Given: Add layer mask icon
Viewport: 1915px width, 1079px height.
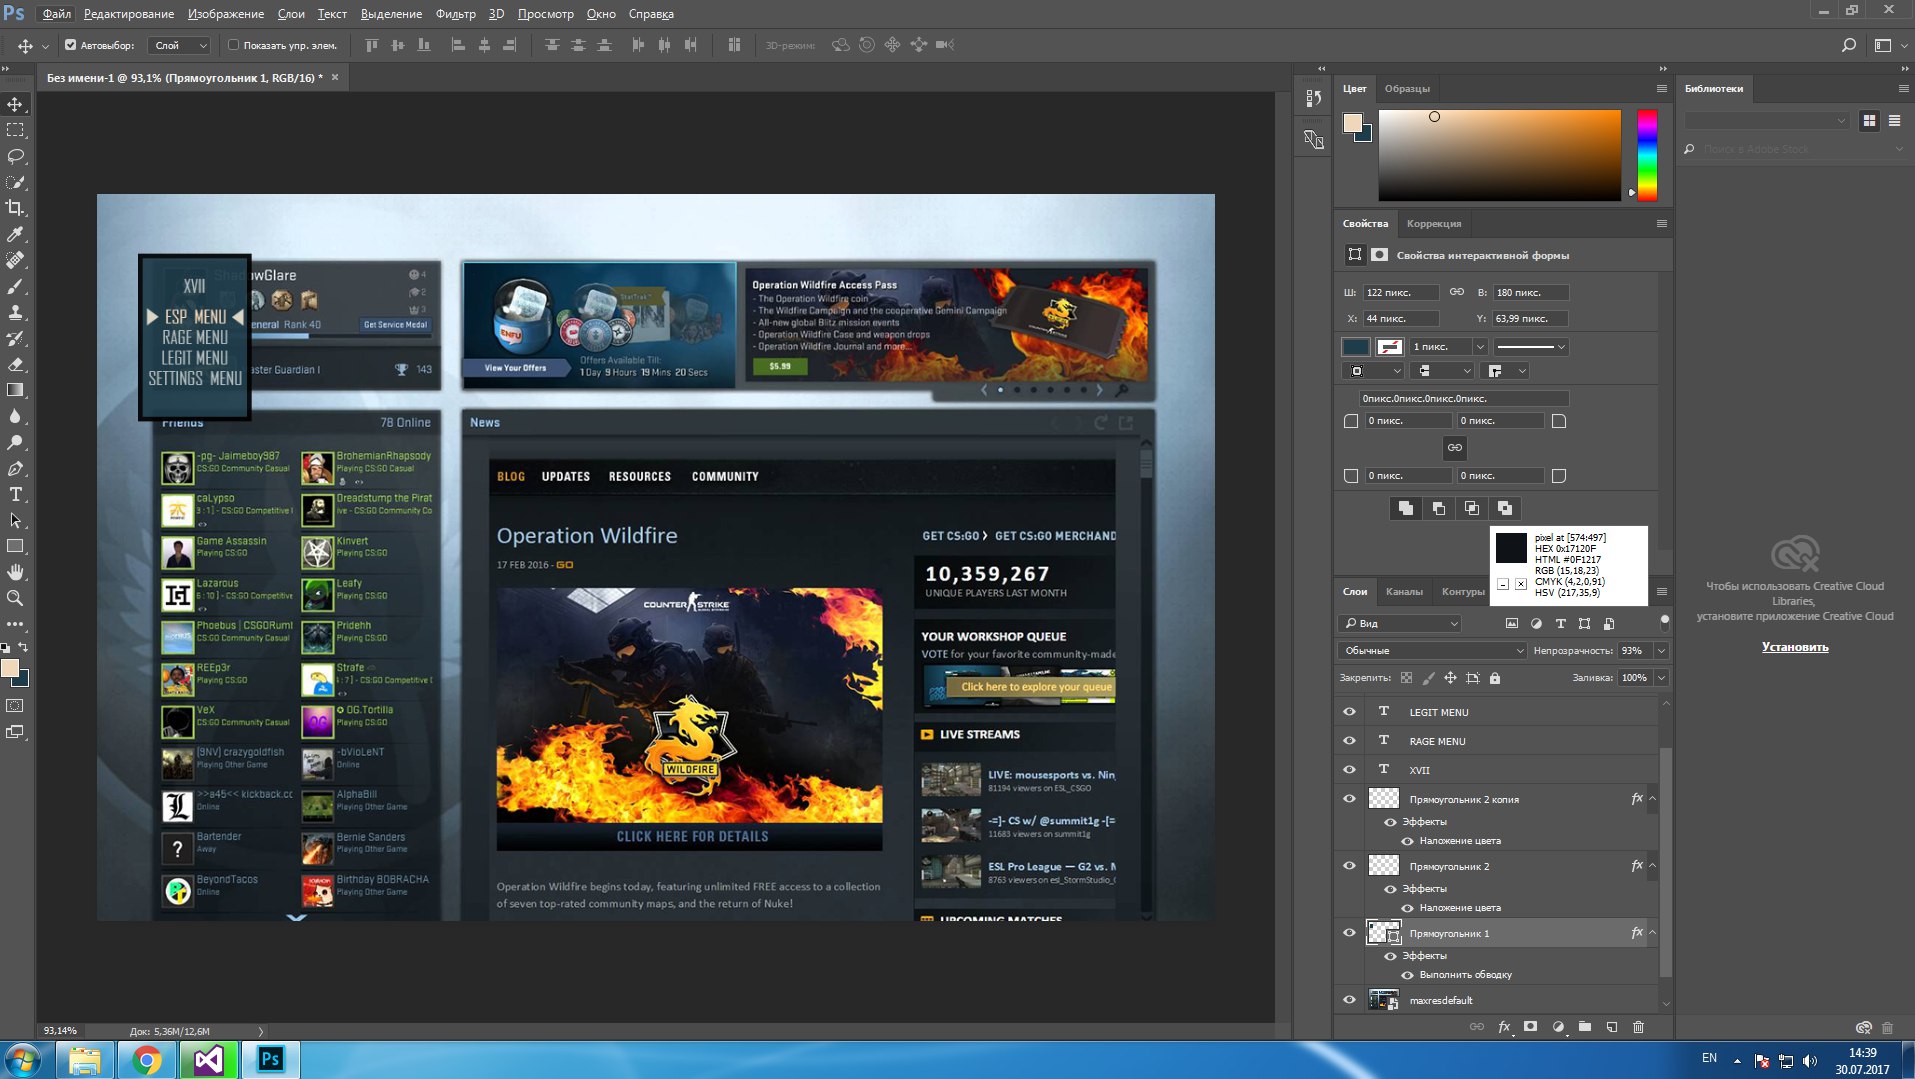Looking at the screenshot, I should click(x=1530, y=1027).
